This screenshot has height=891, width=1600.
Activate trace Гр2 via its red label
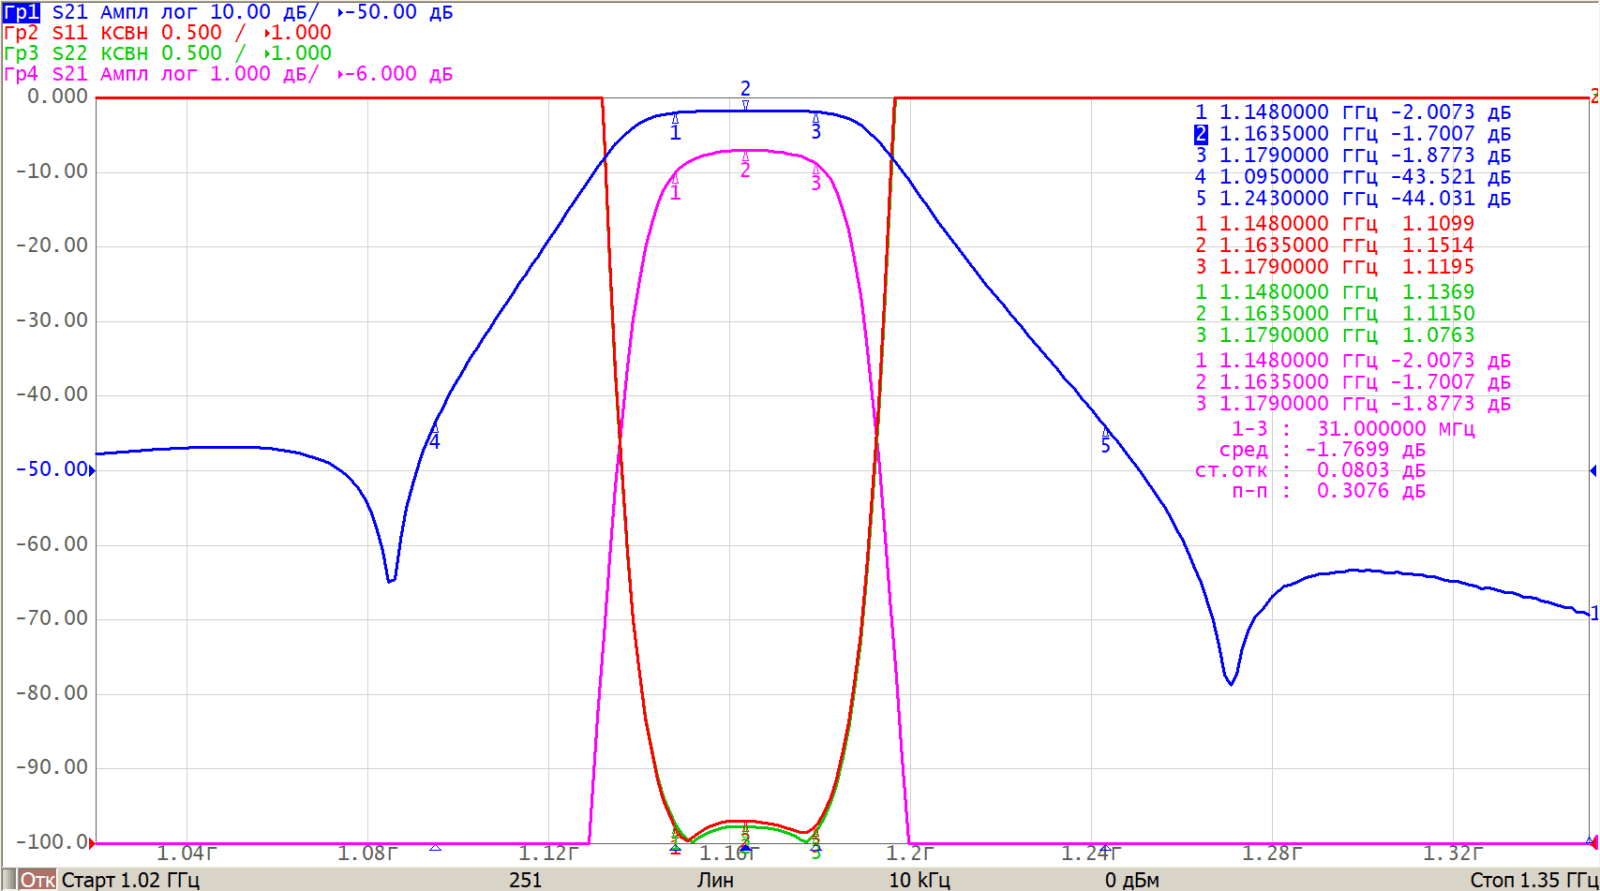[21, 32]
